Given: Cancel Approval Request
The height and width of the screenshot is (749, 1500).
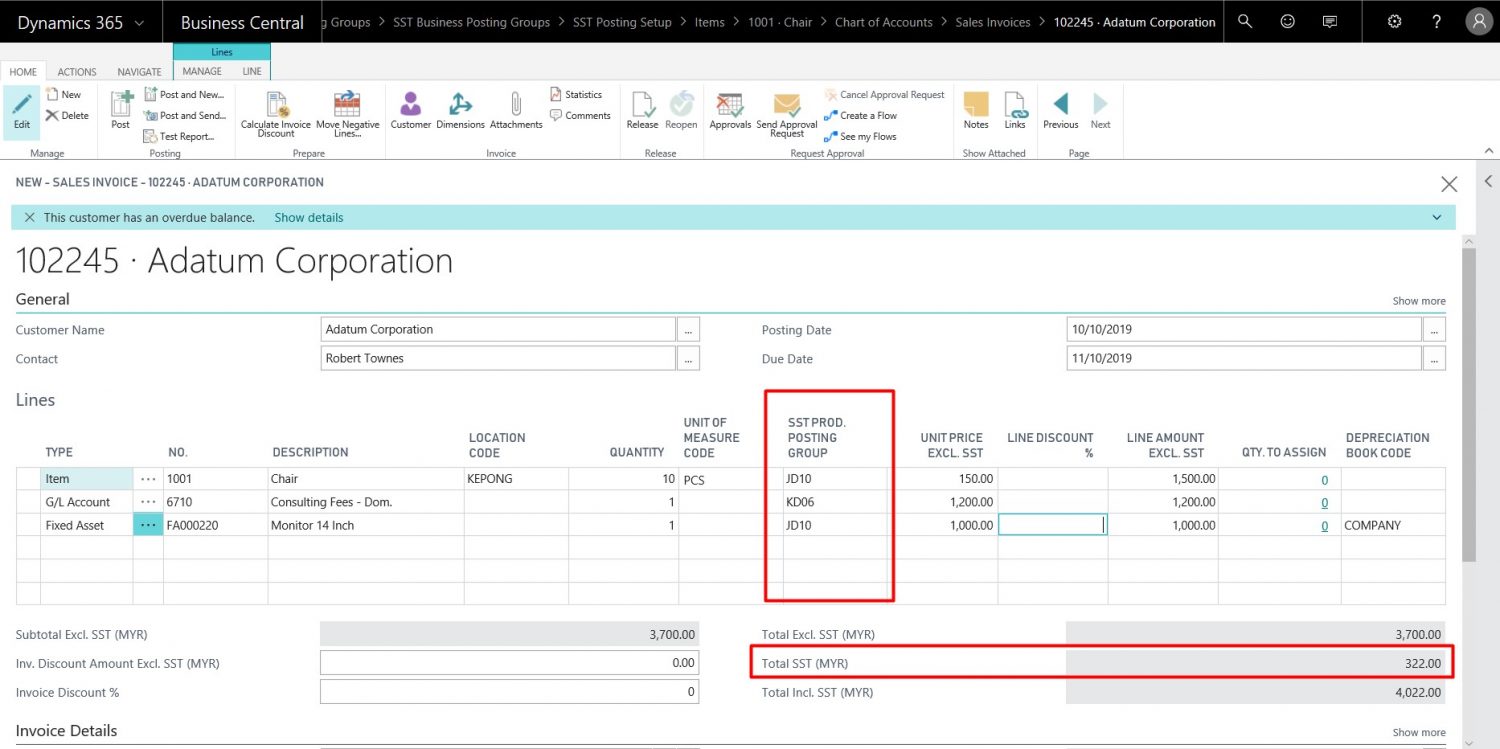Looking at the screenshot, I should (884, 95).
